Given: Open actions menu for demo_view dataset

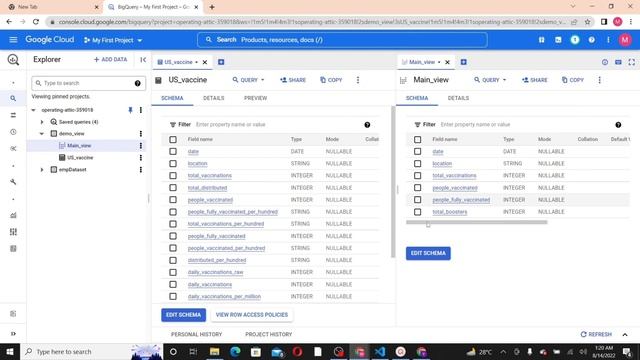Looking at the screenshot, I should pyautogui.click(x=141, y=133).
